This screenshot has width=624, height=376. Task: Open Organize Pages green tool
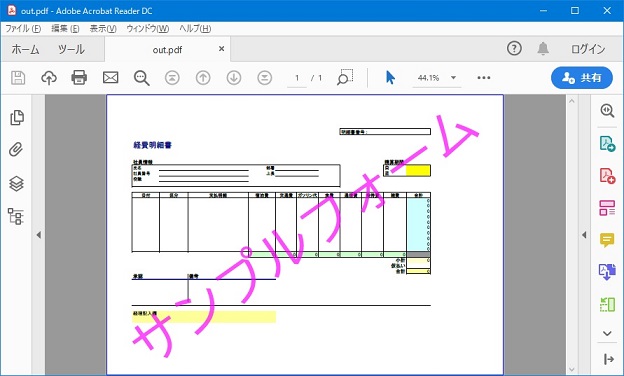(x=607, y=304)
